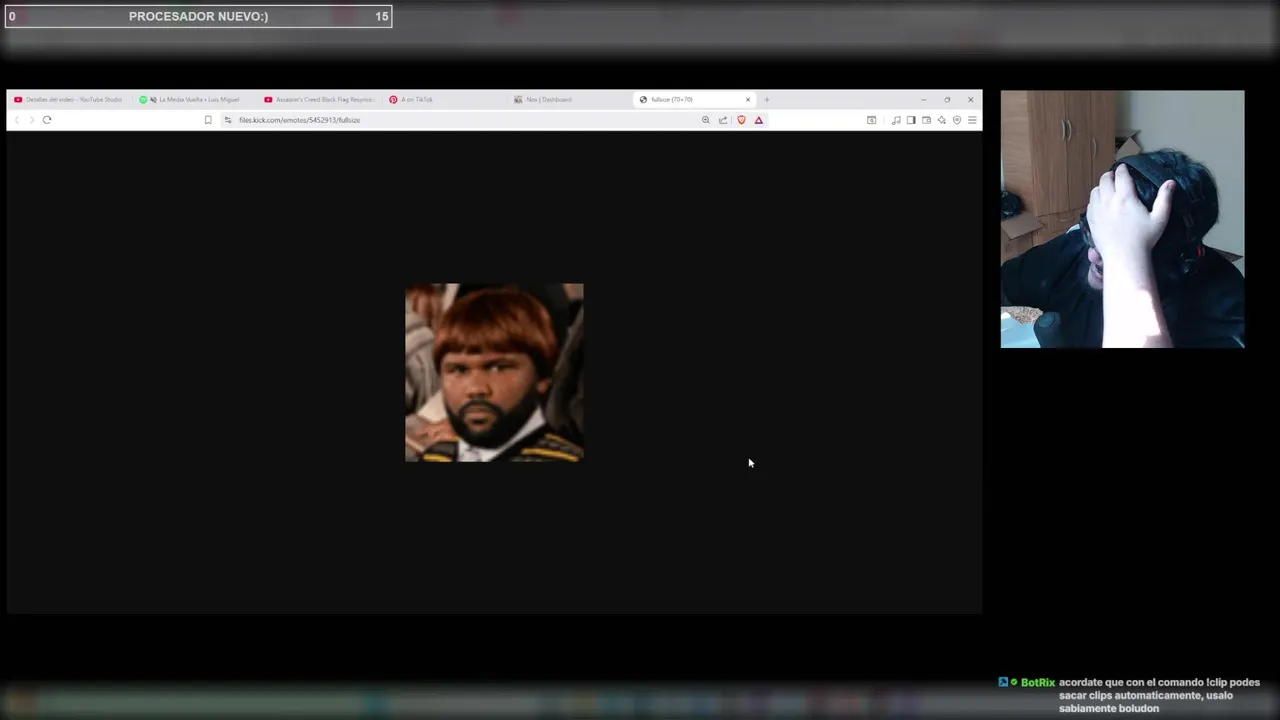Bookmark this page using the bookmark icon
The height and width of the screenshot is (720, 1280).
point(208,120)
